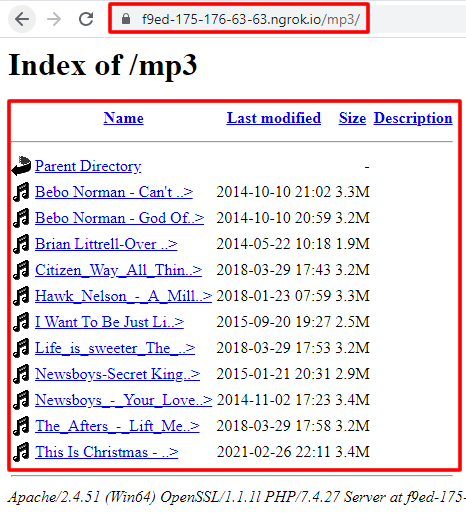Open the Hawk_Nelson_-_A_Mill file link

tap(123, 296)
